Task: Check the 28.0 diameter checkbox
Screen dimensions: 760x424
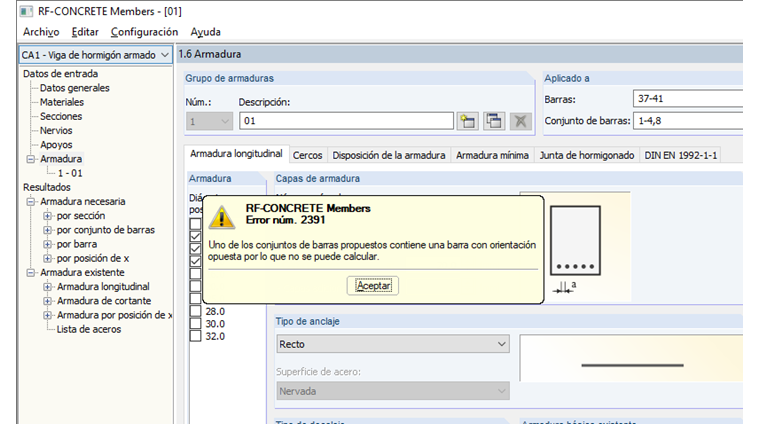Action: coord(195,311)
